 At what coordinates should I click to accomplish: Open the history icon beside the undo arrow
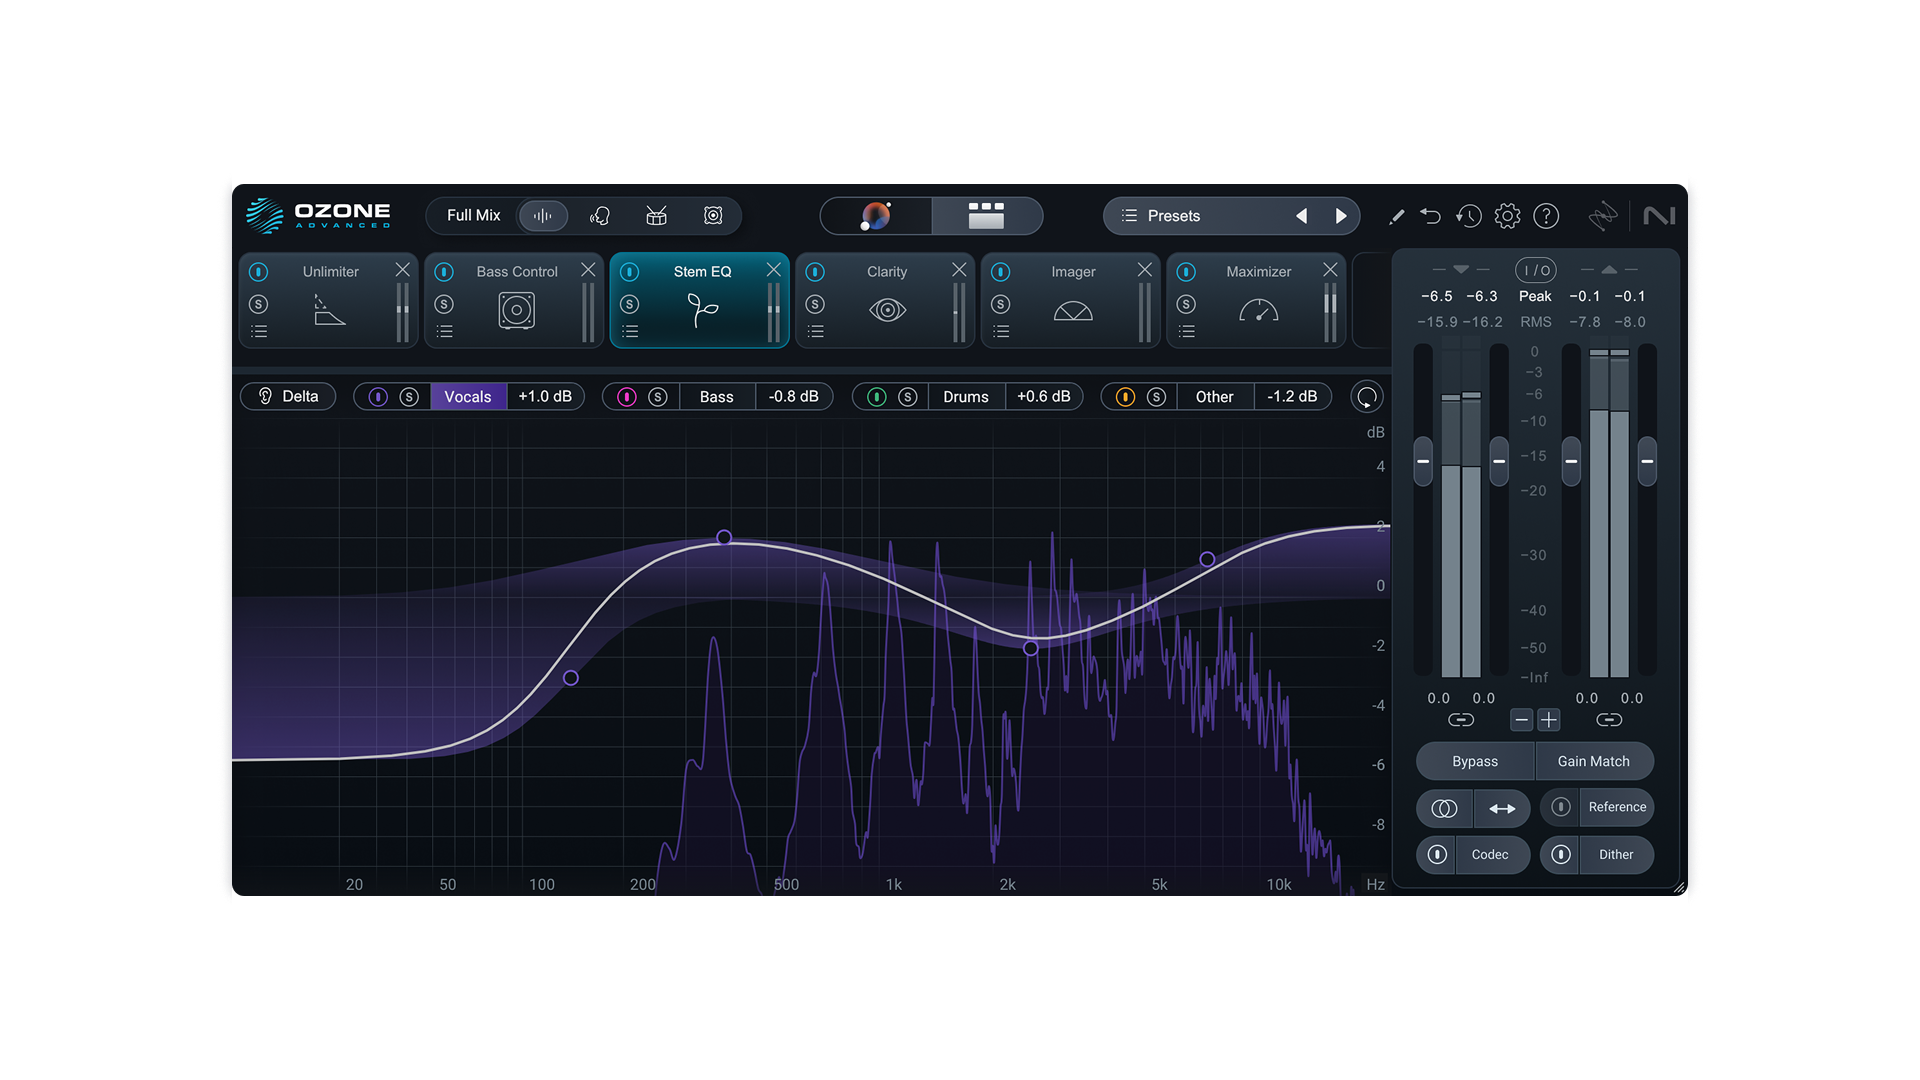tap(1469, 216)
